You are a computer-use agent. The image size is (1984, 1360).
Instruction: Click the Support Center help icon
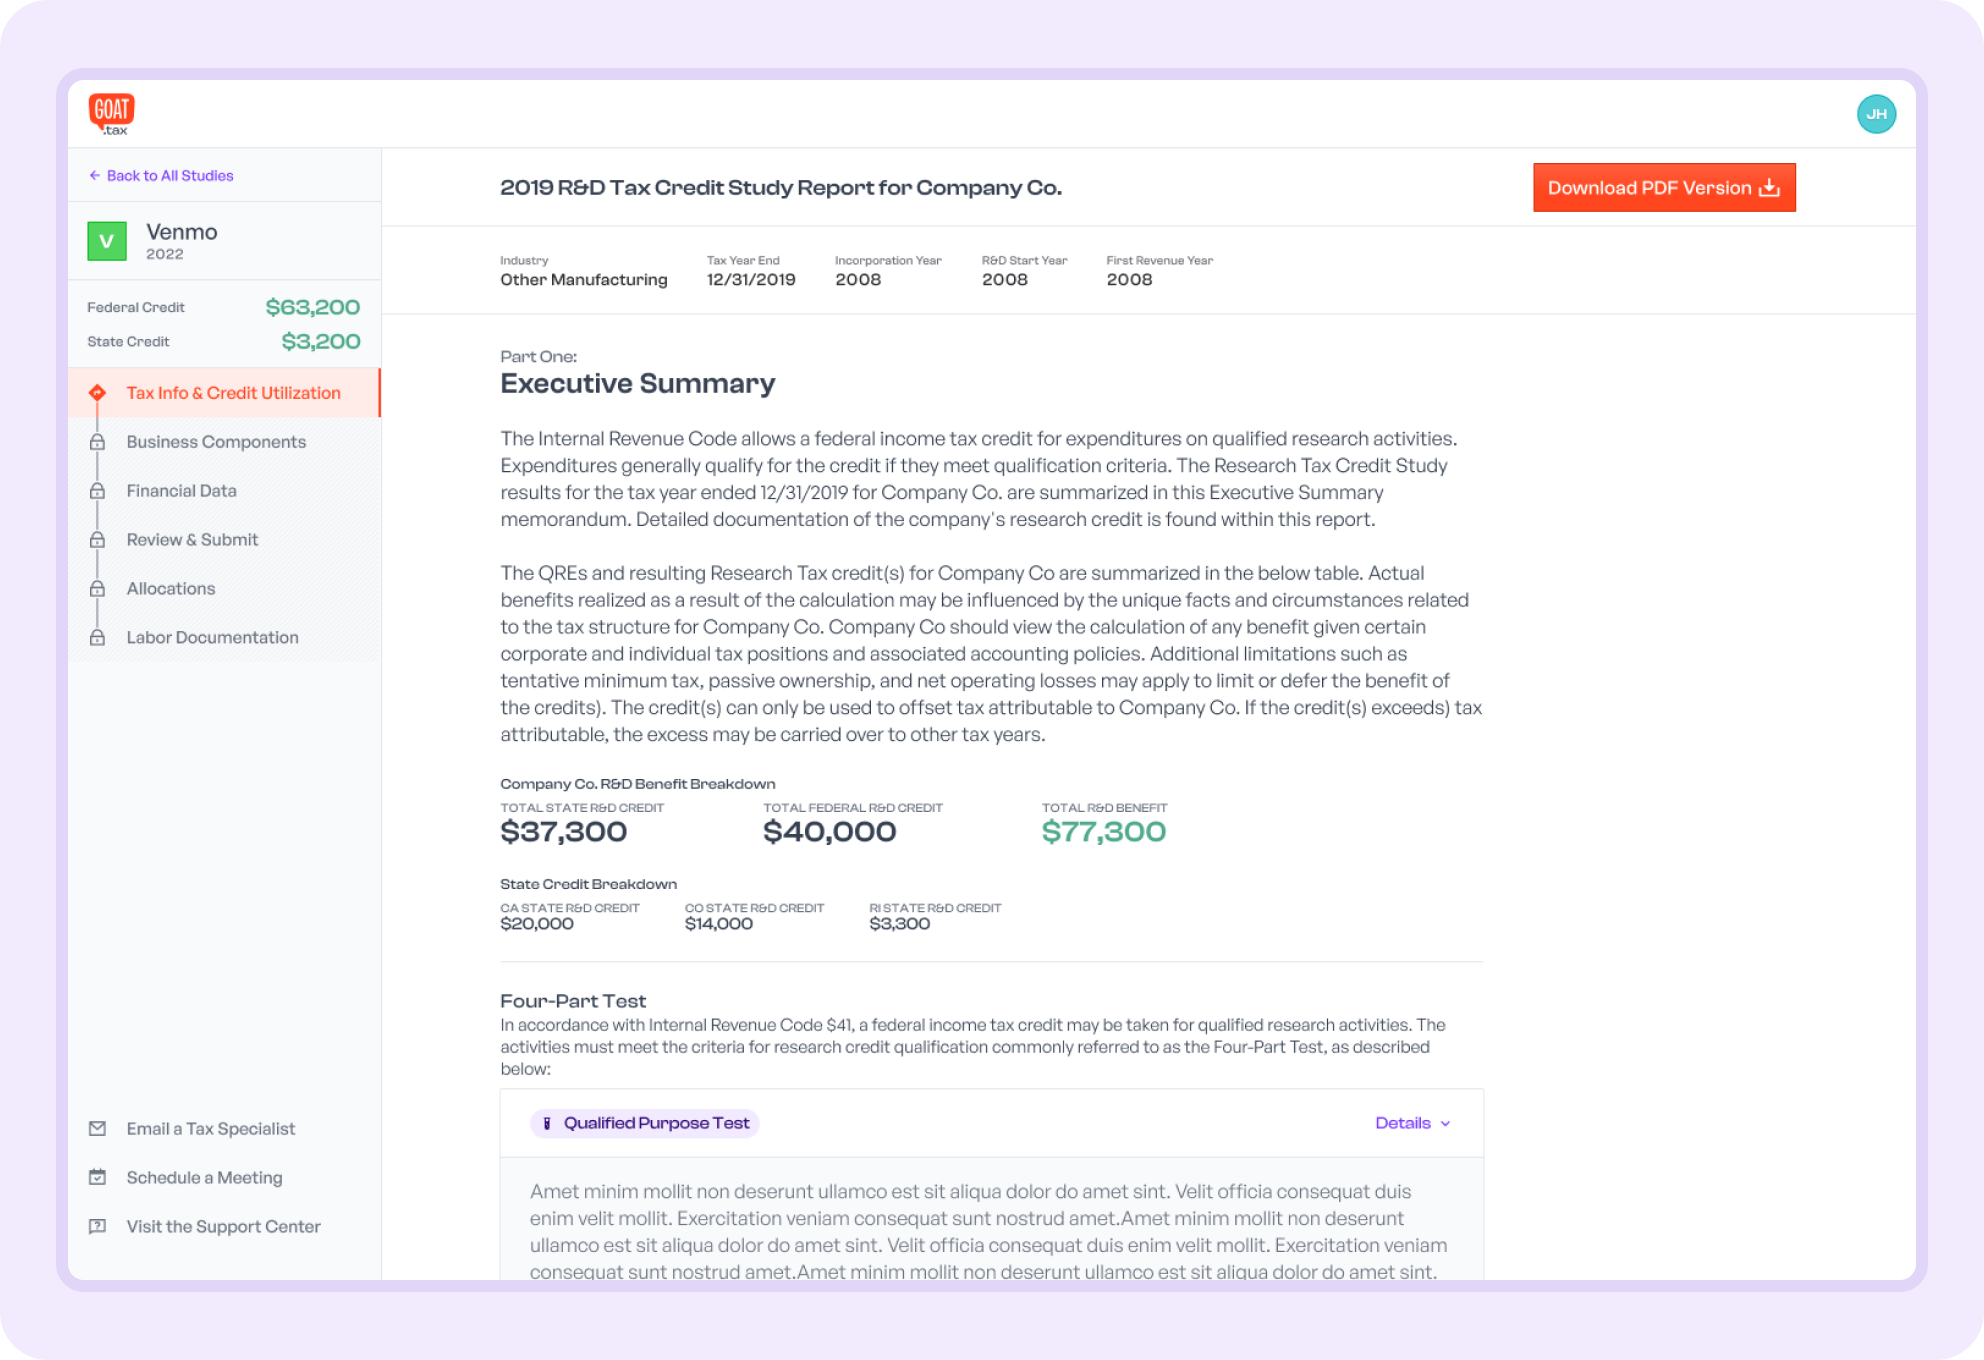(x=97, y=1227)
